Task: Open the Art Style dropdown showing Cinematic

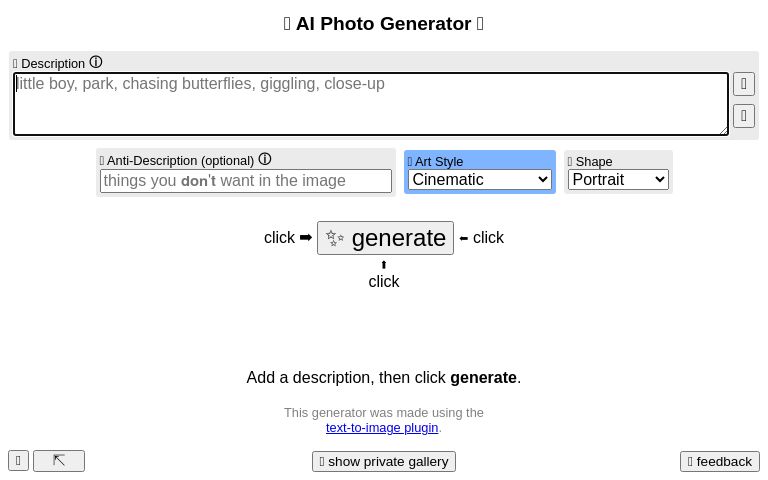Action: (x=480, y=180)
